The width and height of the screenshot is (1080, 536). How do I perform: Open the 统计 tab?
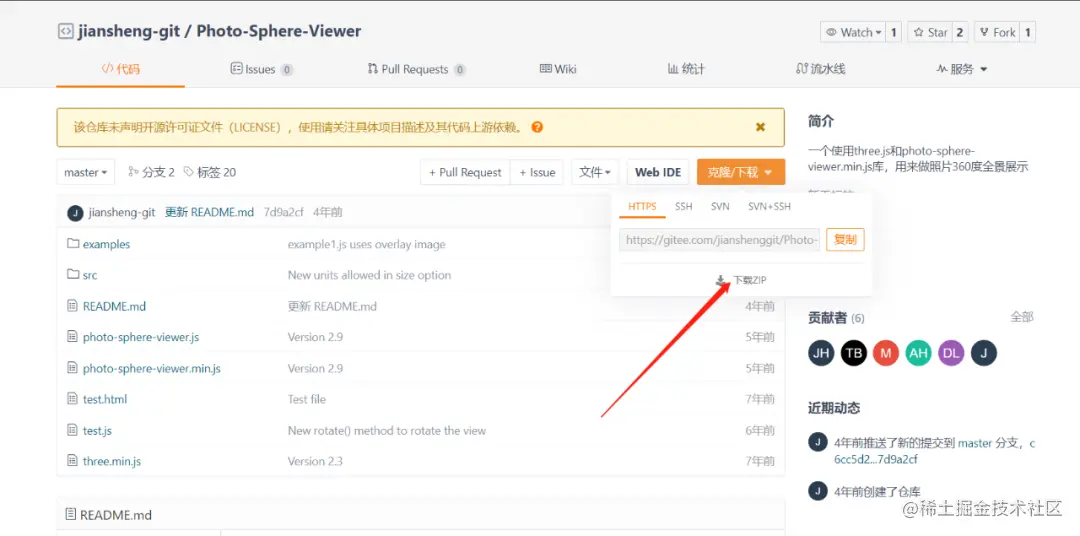pos(686,69)
